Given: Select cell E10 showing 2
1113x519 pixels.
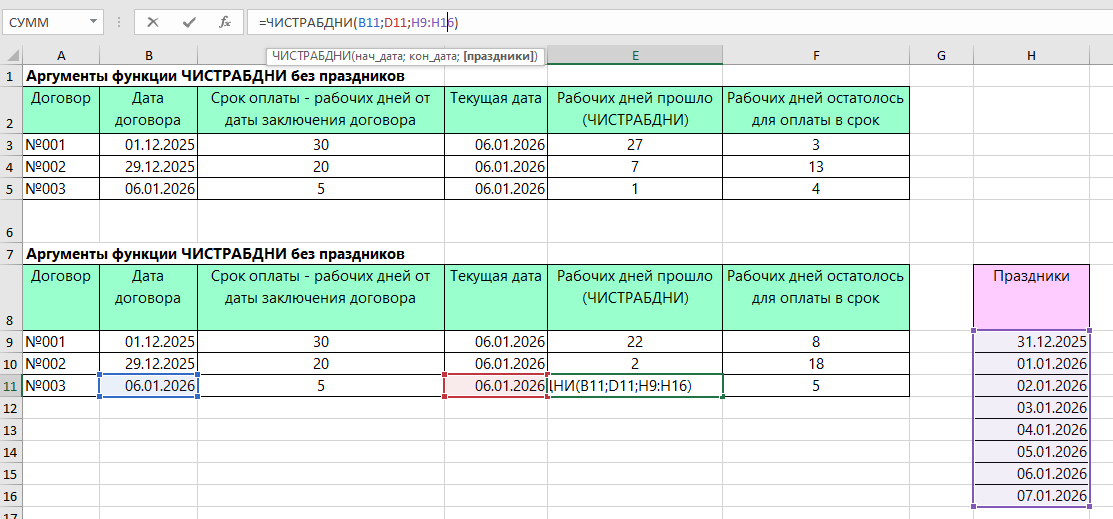Looking at the screenshot, I should [635, 364].
